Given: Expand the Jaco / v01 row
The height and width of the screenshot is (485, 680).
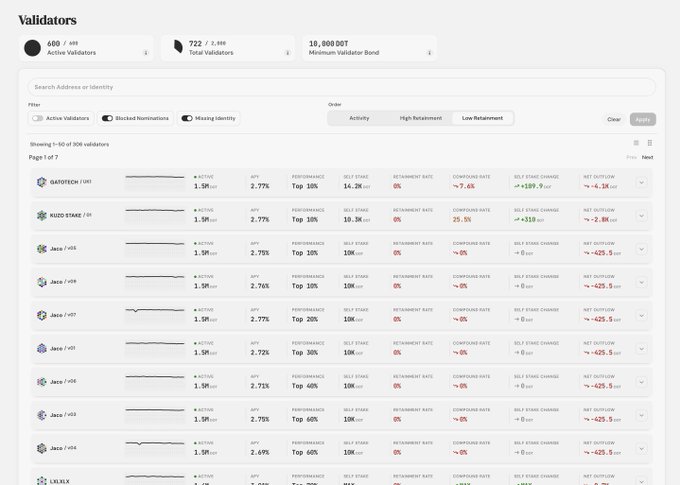Looking at the screenshot, I should click(x=641, y=349).
